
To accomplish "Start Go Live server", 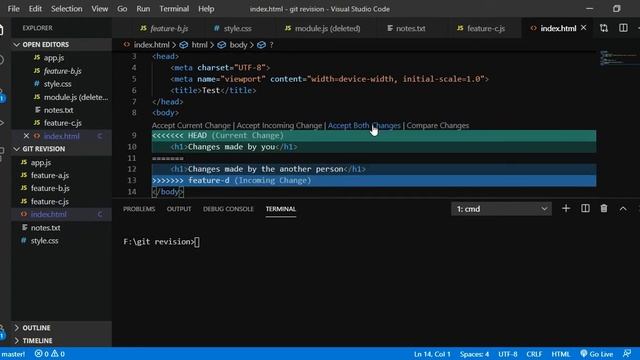I will [x=596, y=354].
